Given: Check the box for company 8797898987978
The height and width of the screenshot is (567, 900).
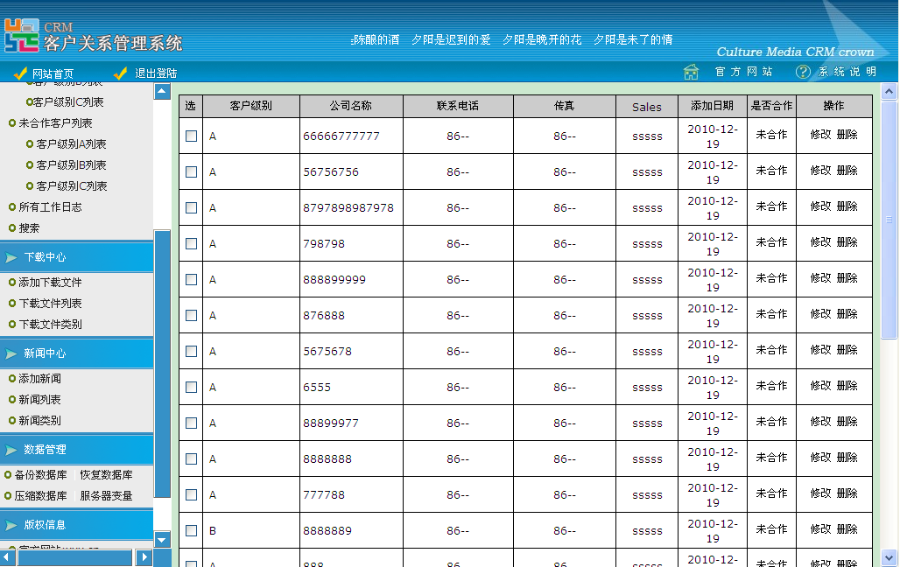Looking at the screenshot, I should (191, 208).
